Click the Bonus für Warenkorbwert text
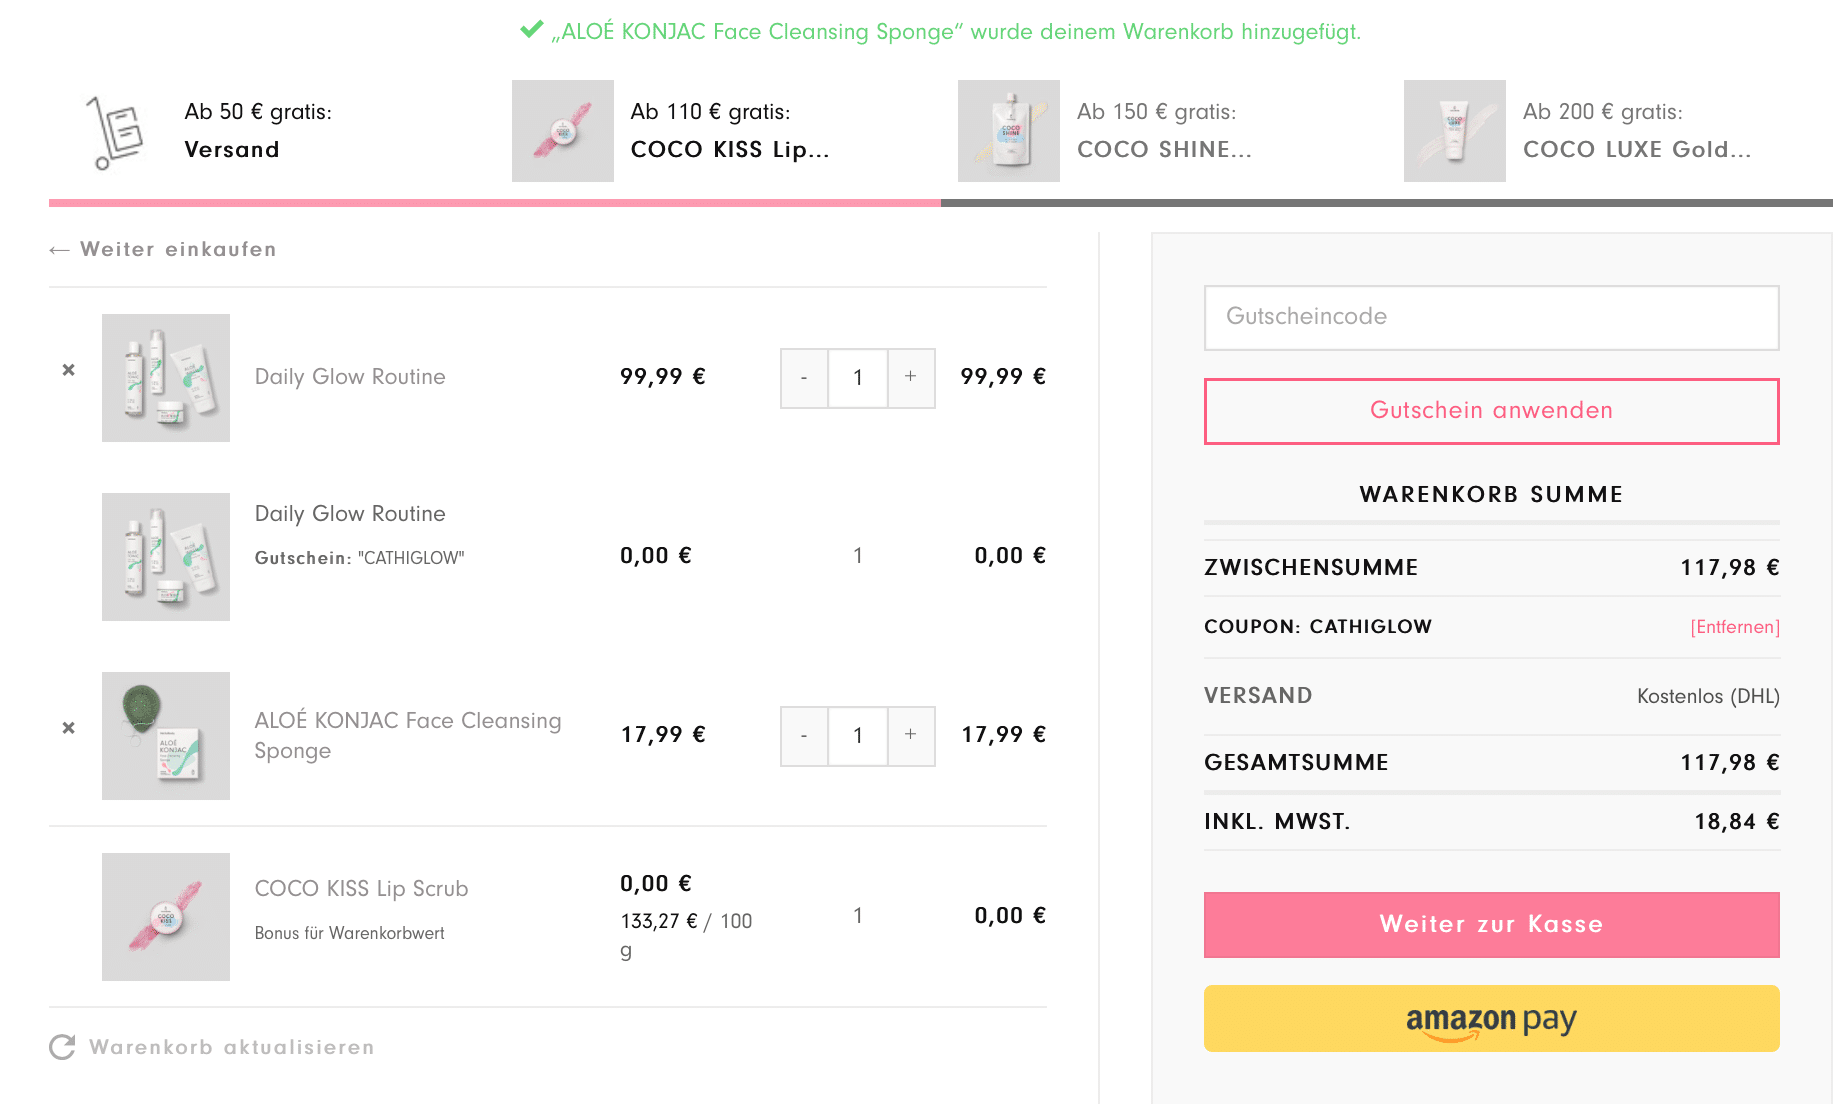The width and height of the screenshot is (1833, 1104). pos(350,933)
